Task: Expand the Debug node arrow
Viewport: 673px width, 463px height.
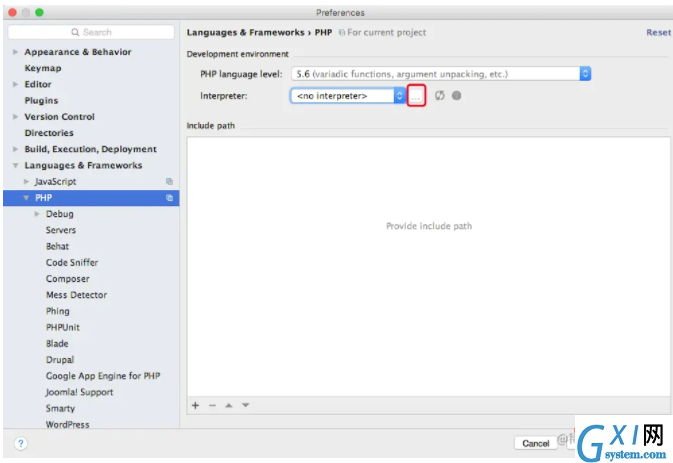Action: (37, 214)
